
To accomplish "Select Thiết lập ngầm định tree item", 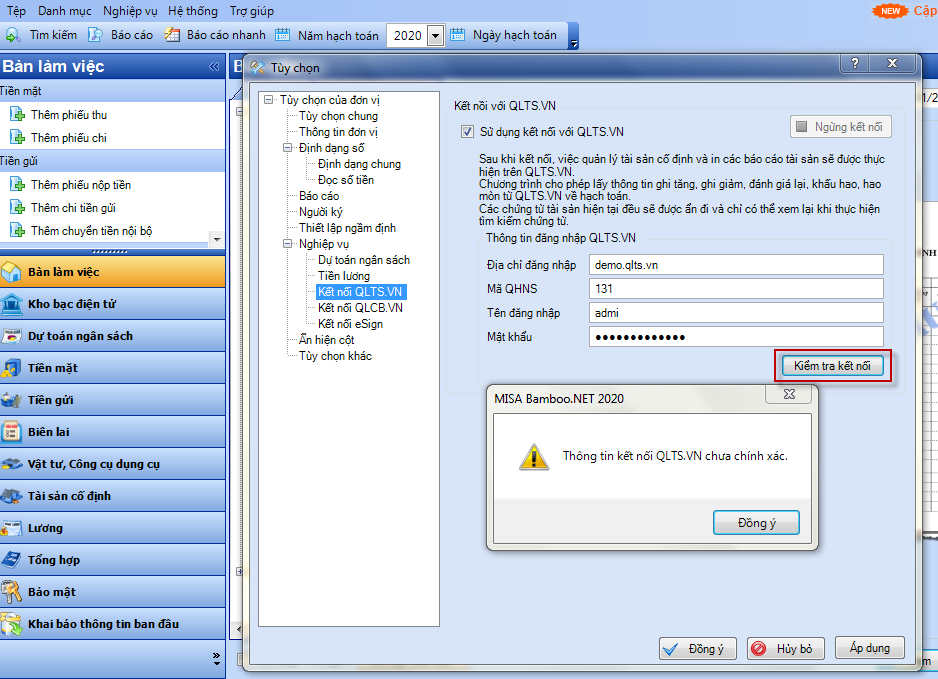I will 348,228.
